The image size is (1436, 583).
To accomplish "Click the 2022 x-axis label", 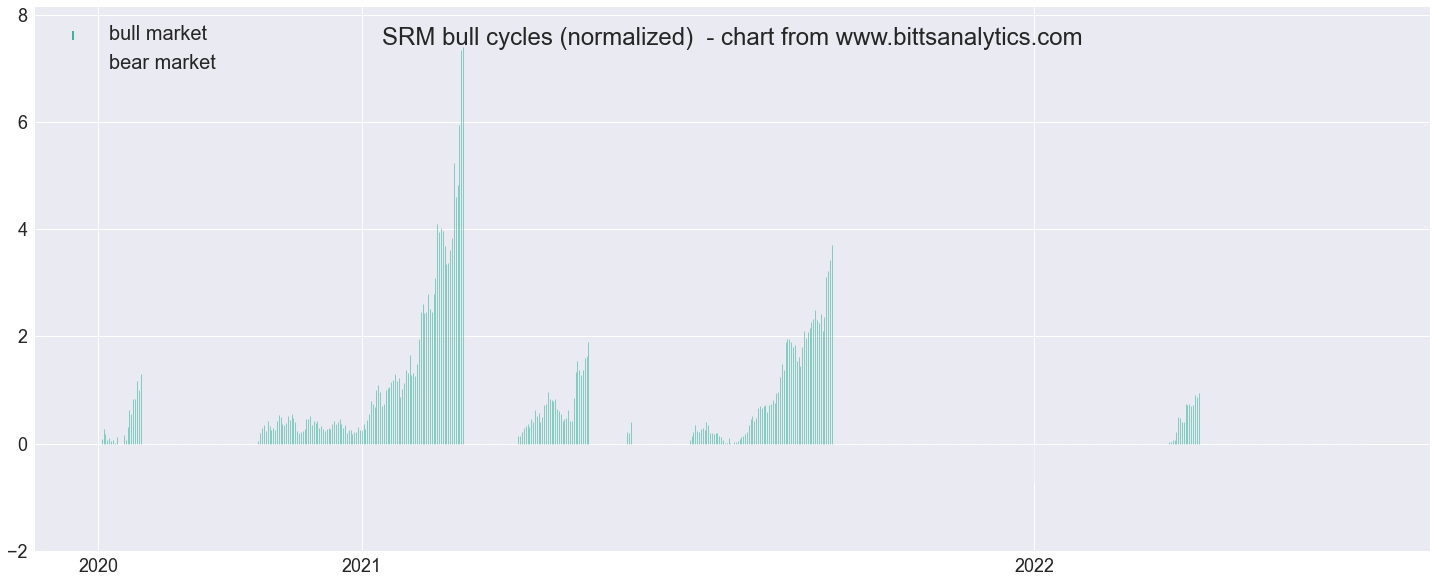I will point(1034,566).
